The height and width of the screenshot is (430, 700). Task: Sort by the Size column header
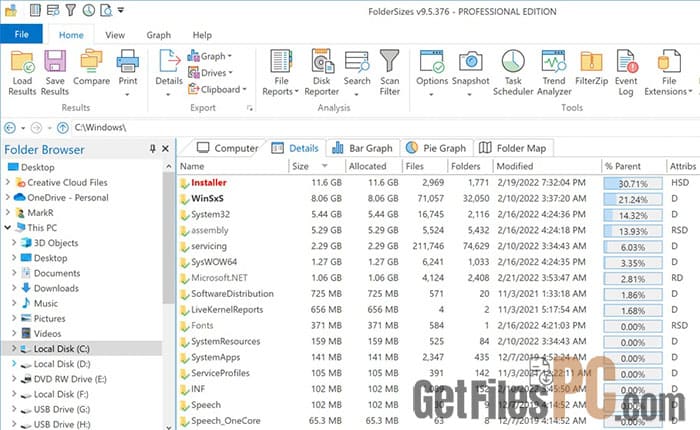pyautogui.click(x=317, y=166)
